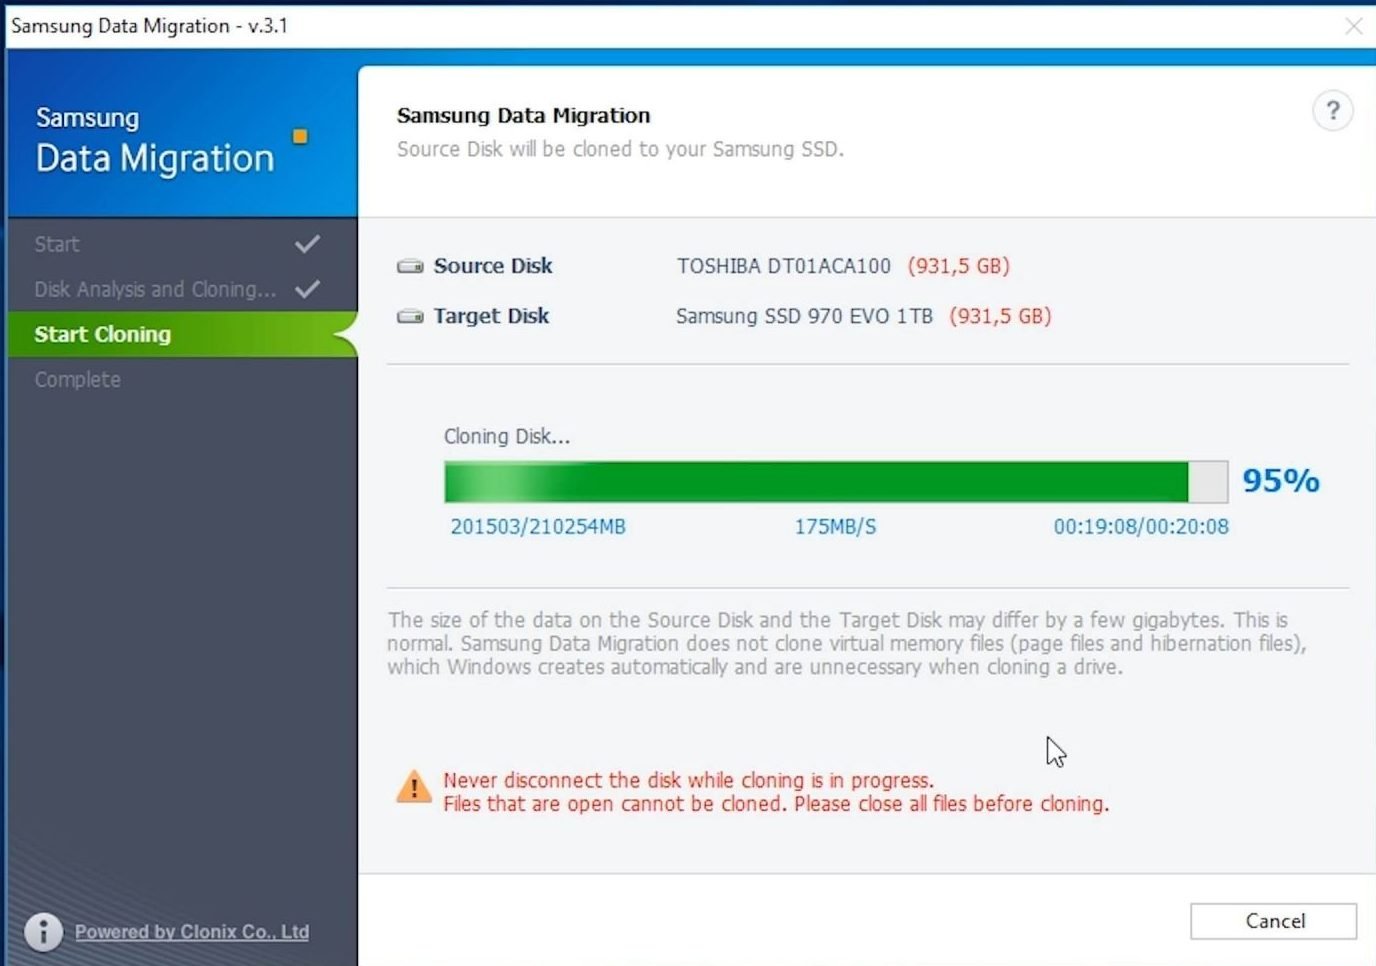Click the checkmark beside Disk Analysis step

coord(305,288)
